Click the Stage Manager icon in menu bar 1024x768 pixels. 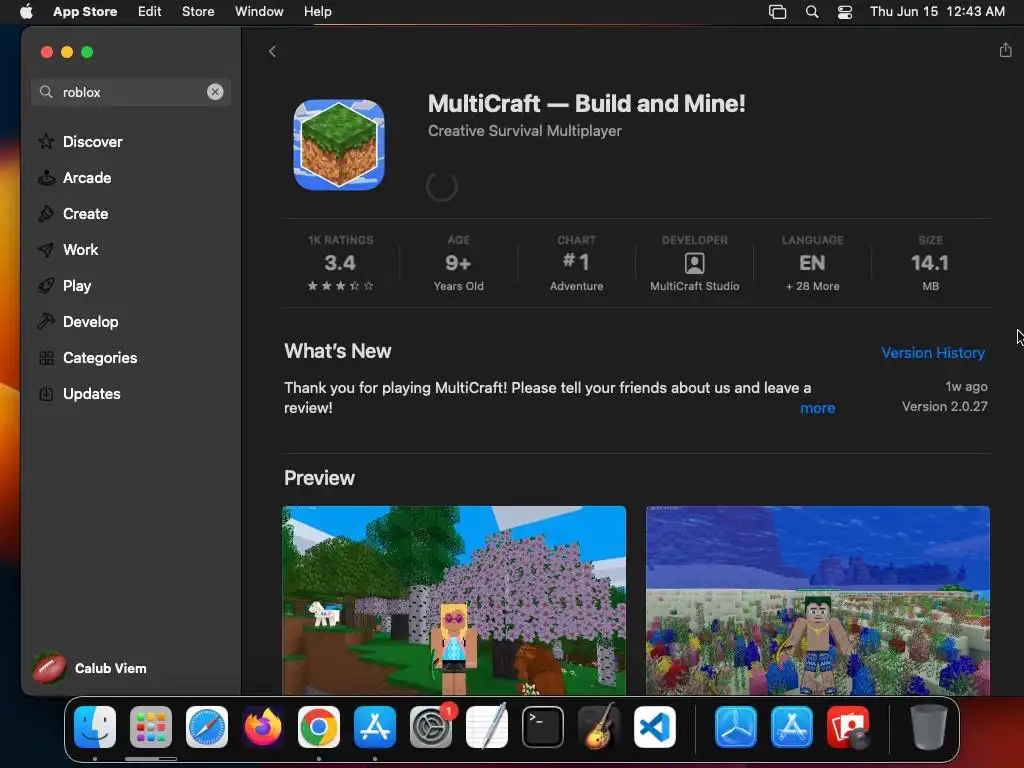coord(777,12)
